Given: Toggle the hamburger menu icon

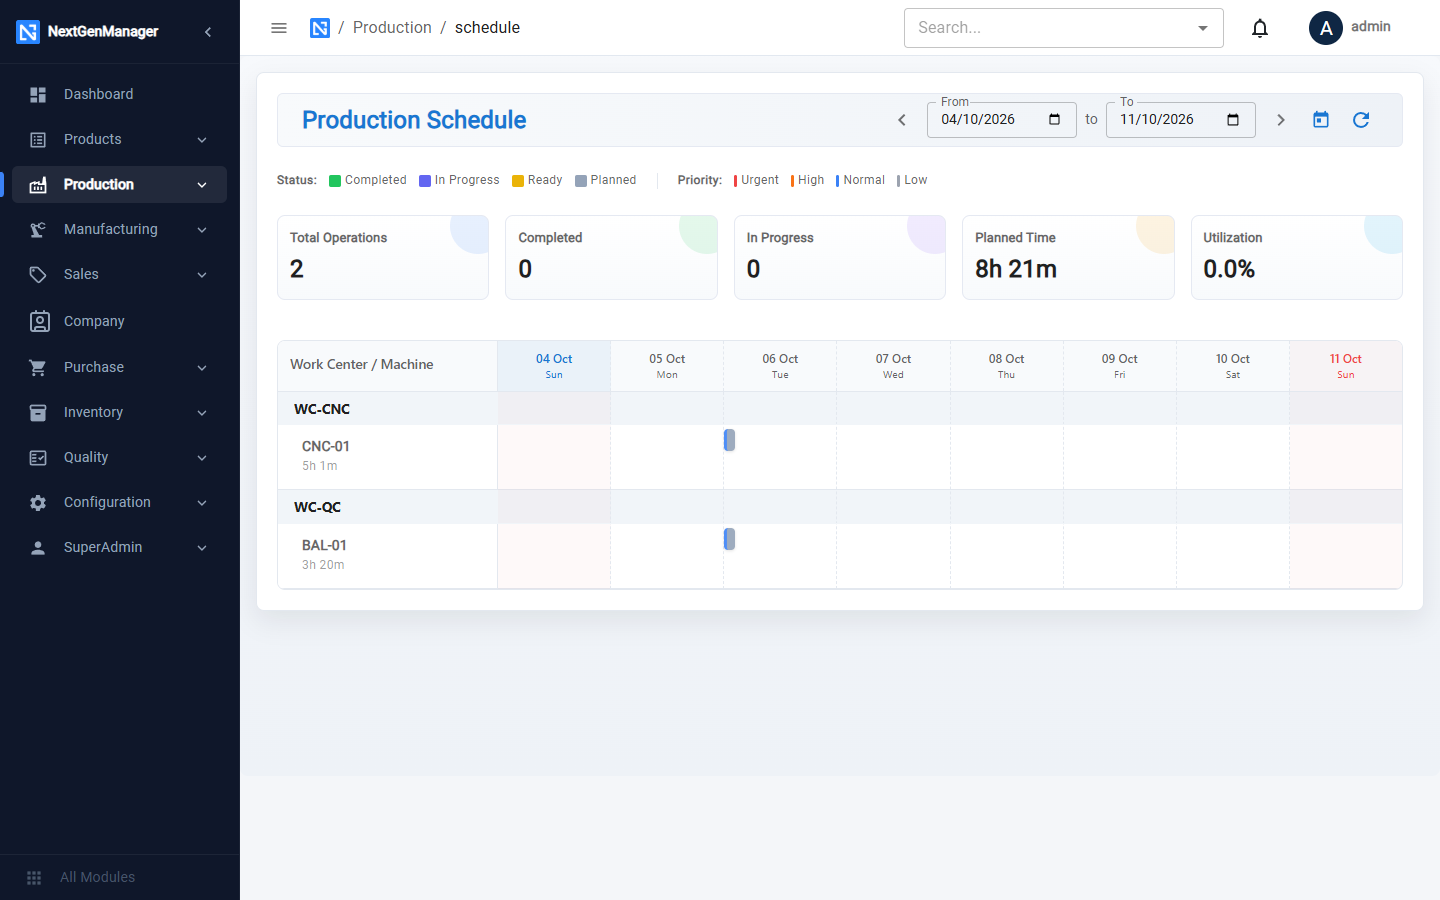Looking at the screenshot, I should pos(279,28).
